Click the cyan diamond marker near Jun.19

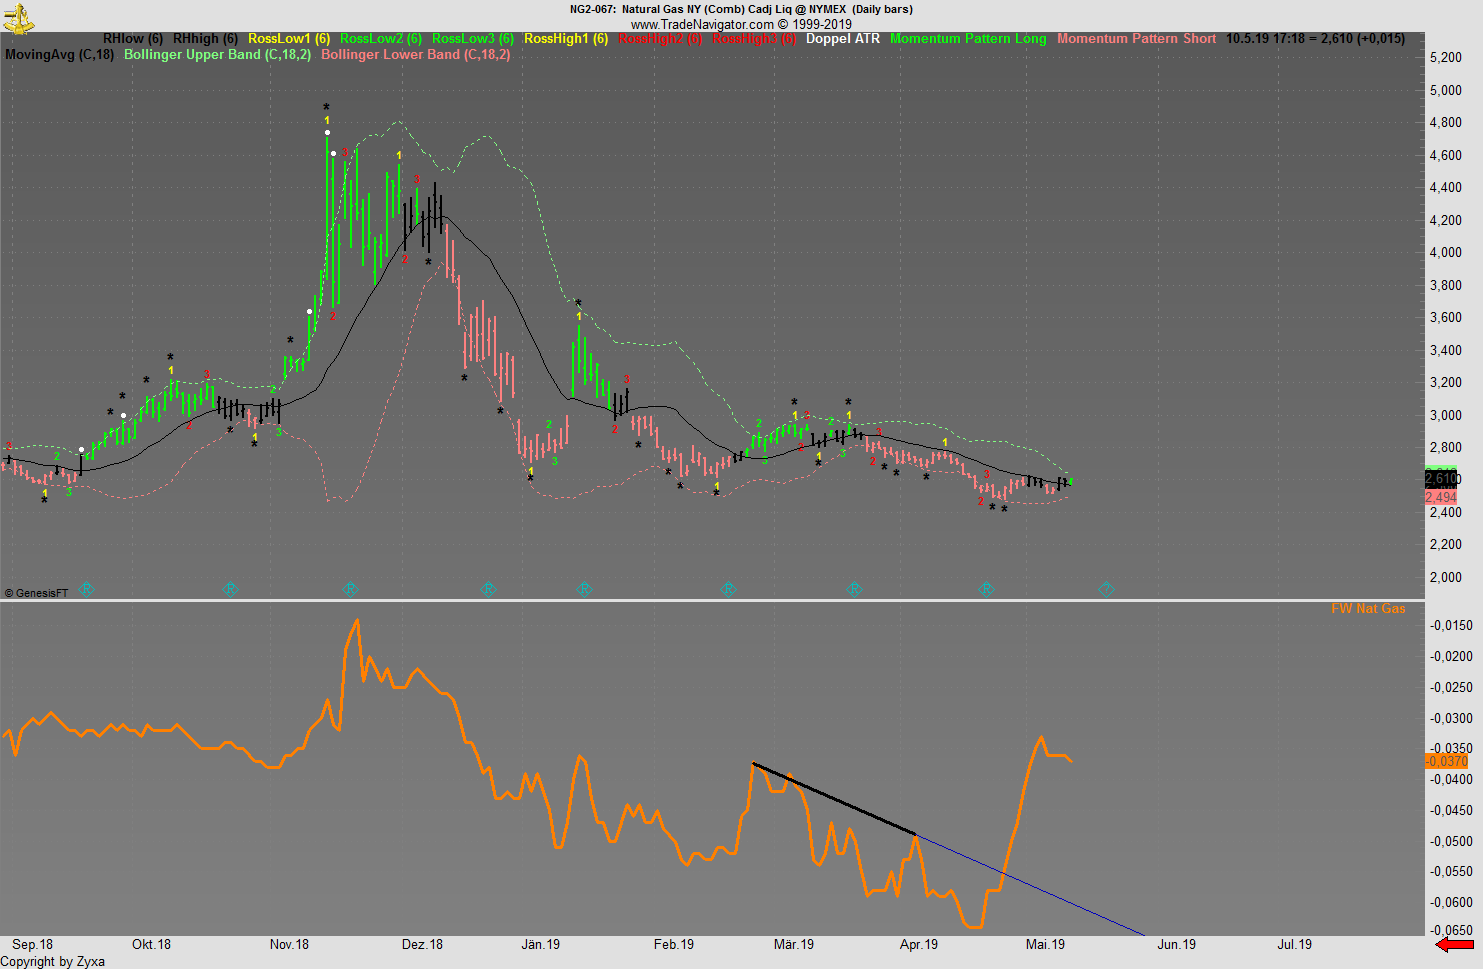(1106, 589)
